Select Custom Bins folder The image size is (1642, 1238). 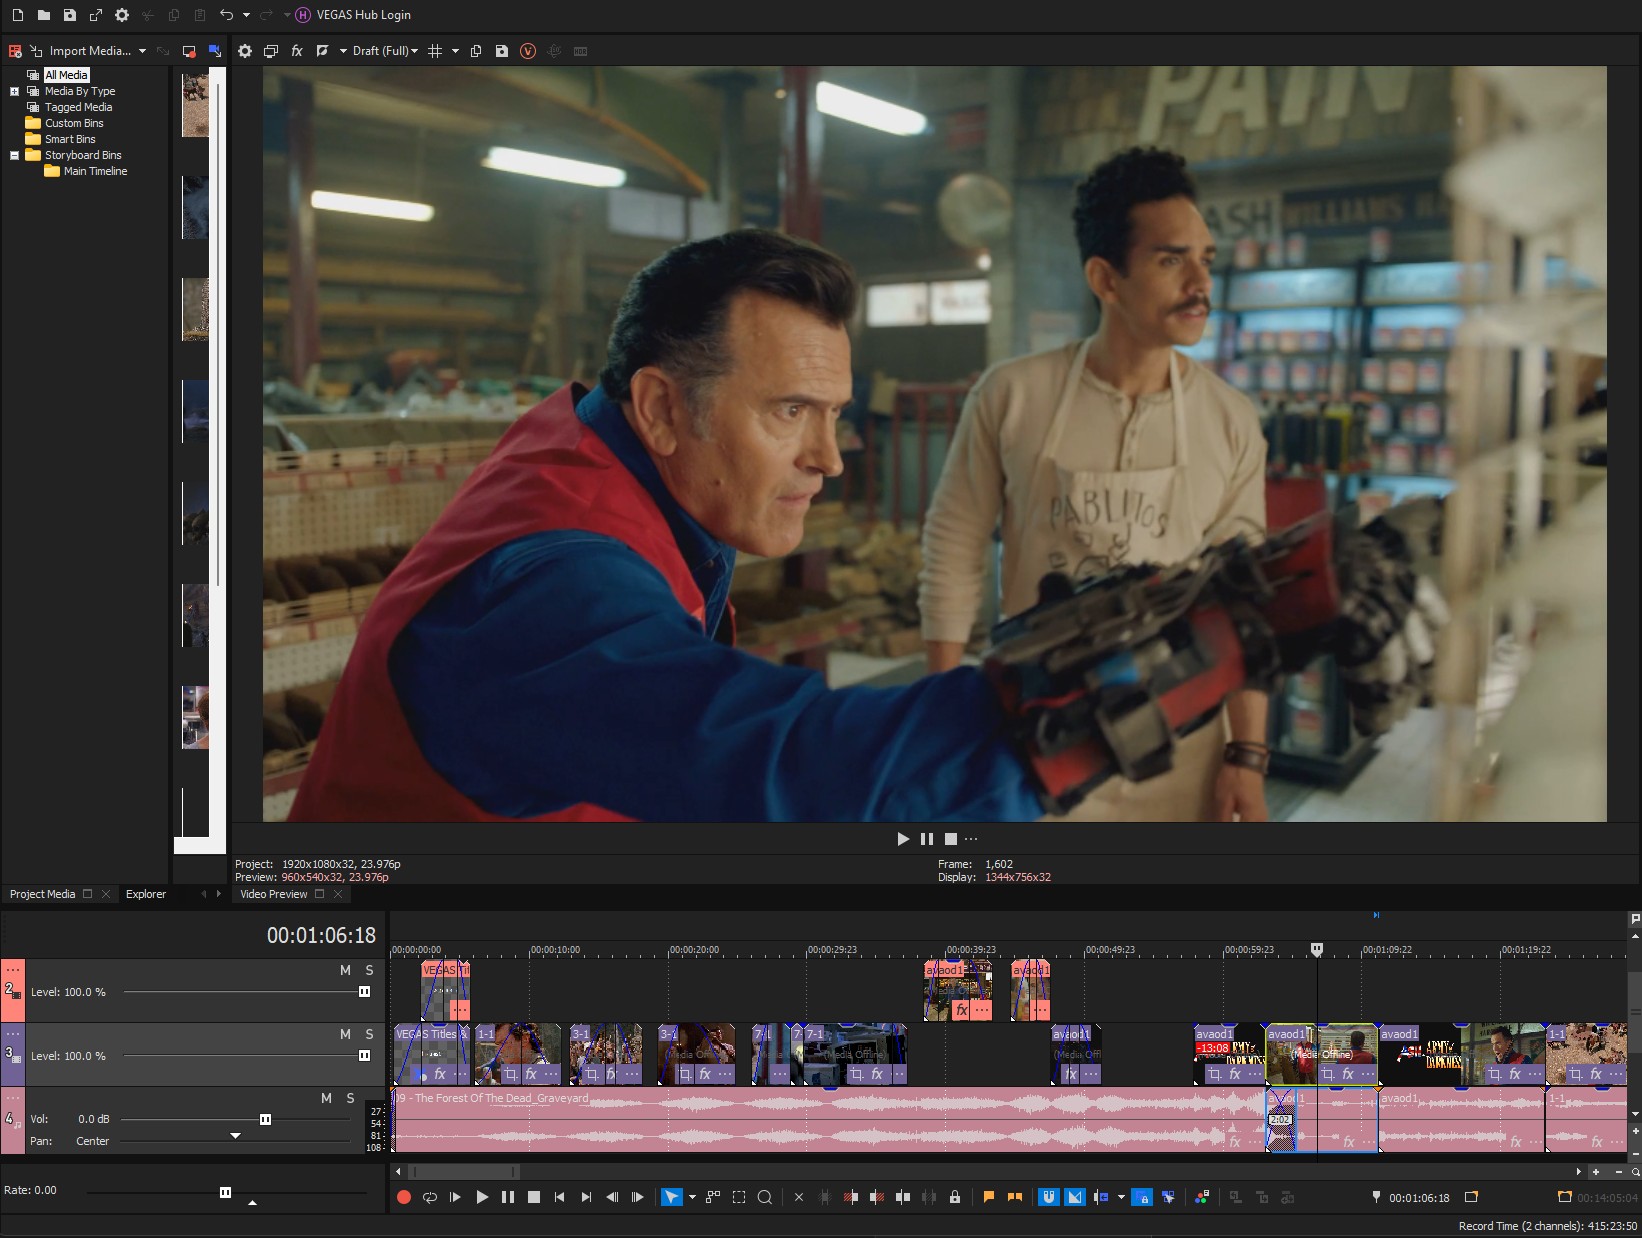click(x=74, y=123)
